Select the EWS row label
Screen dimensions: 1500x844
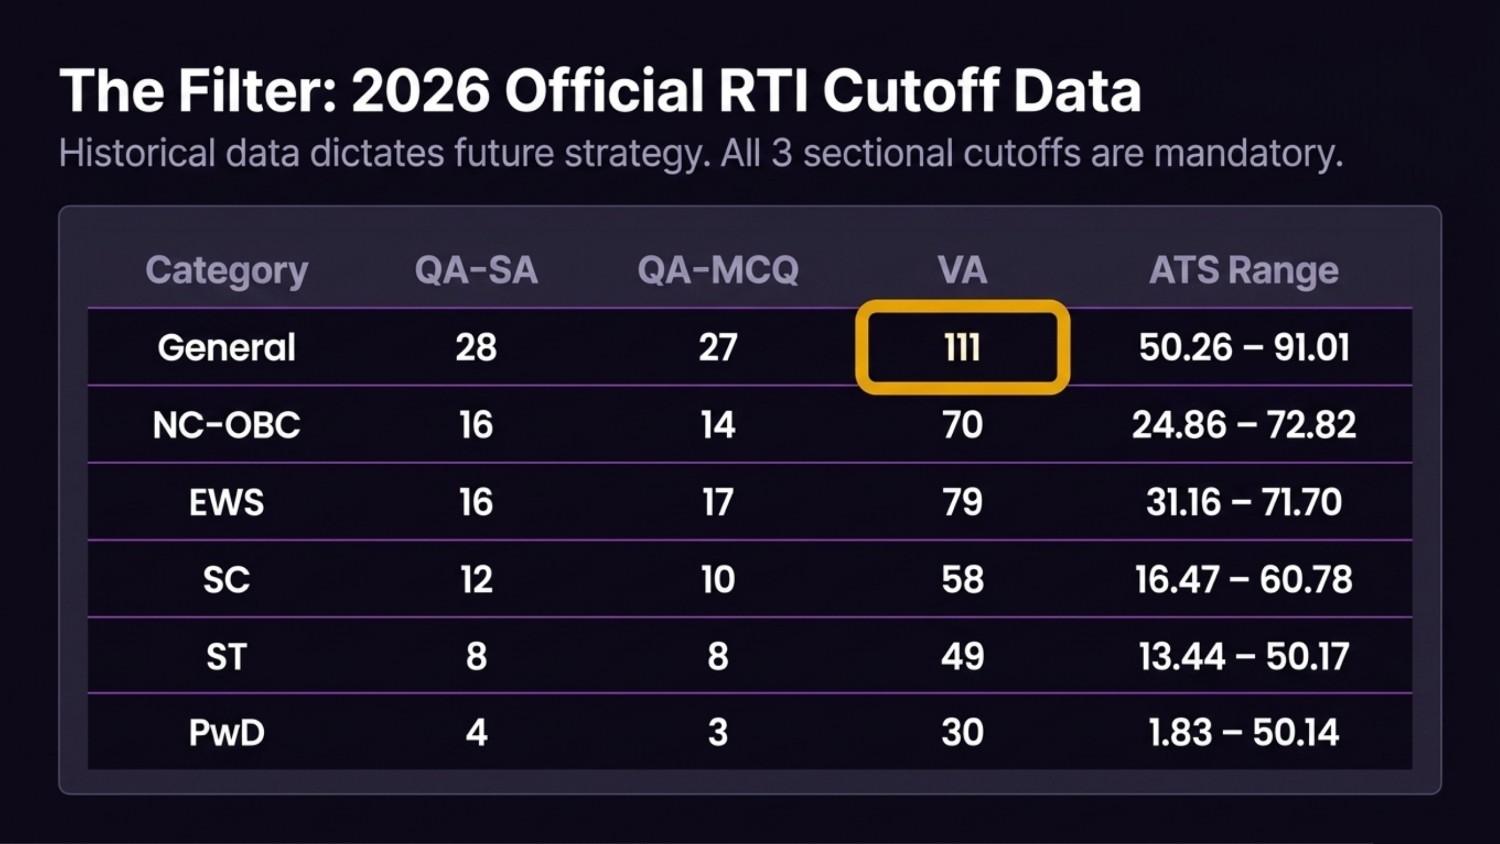point(226,502)
